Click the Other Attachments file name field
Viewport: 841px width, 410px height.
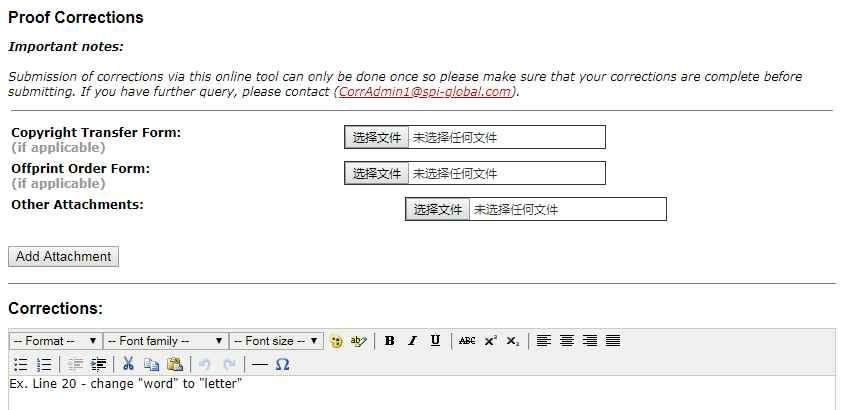click(x=568, y=209)
